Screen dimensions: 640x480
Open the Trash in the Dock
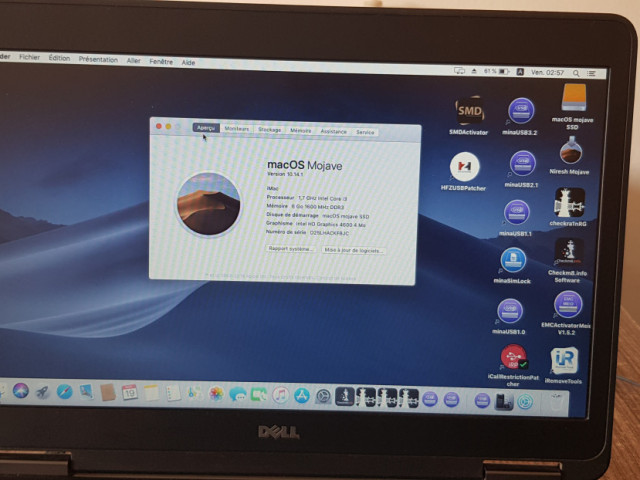[555, 402]
